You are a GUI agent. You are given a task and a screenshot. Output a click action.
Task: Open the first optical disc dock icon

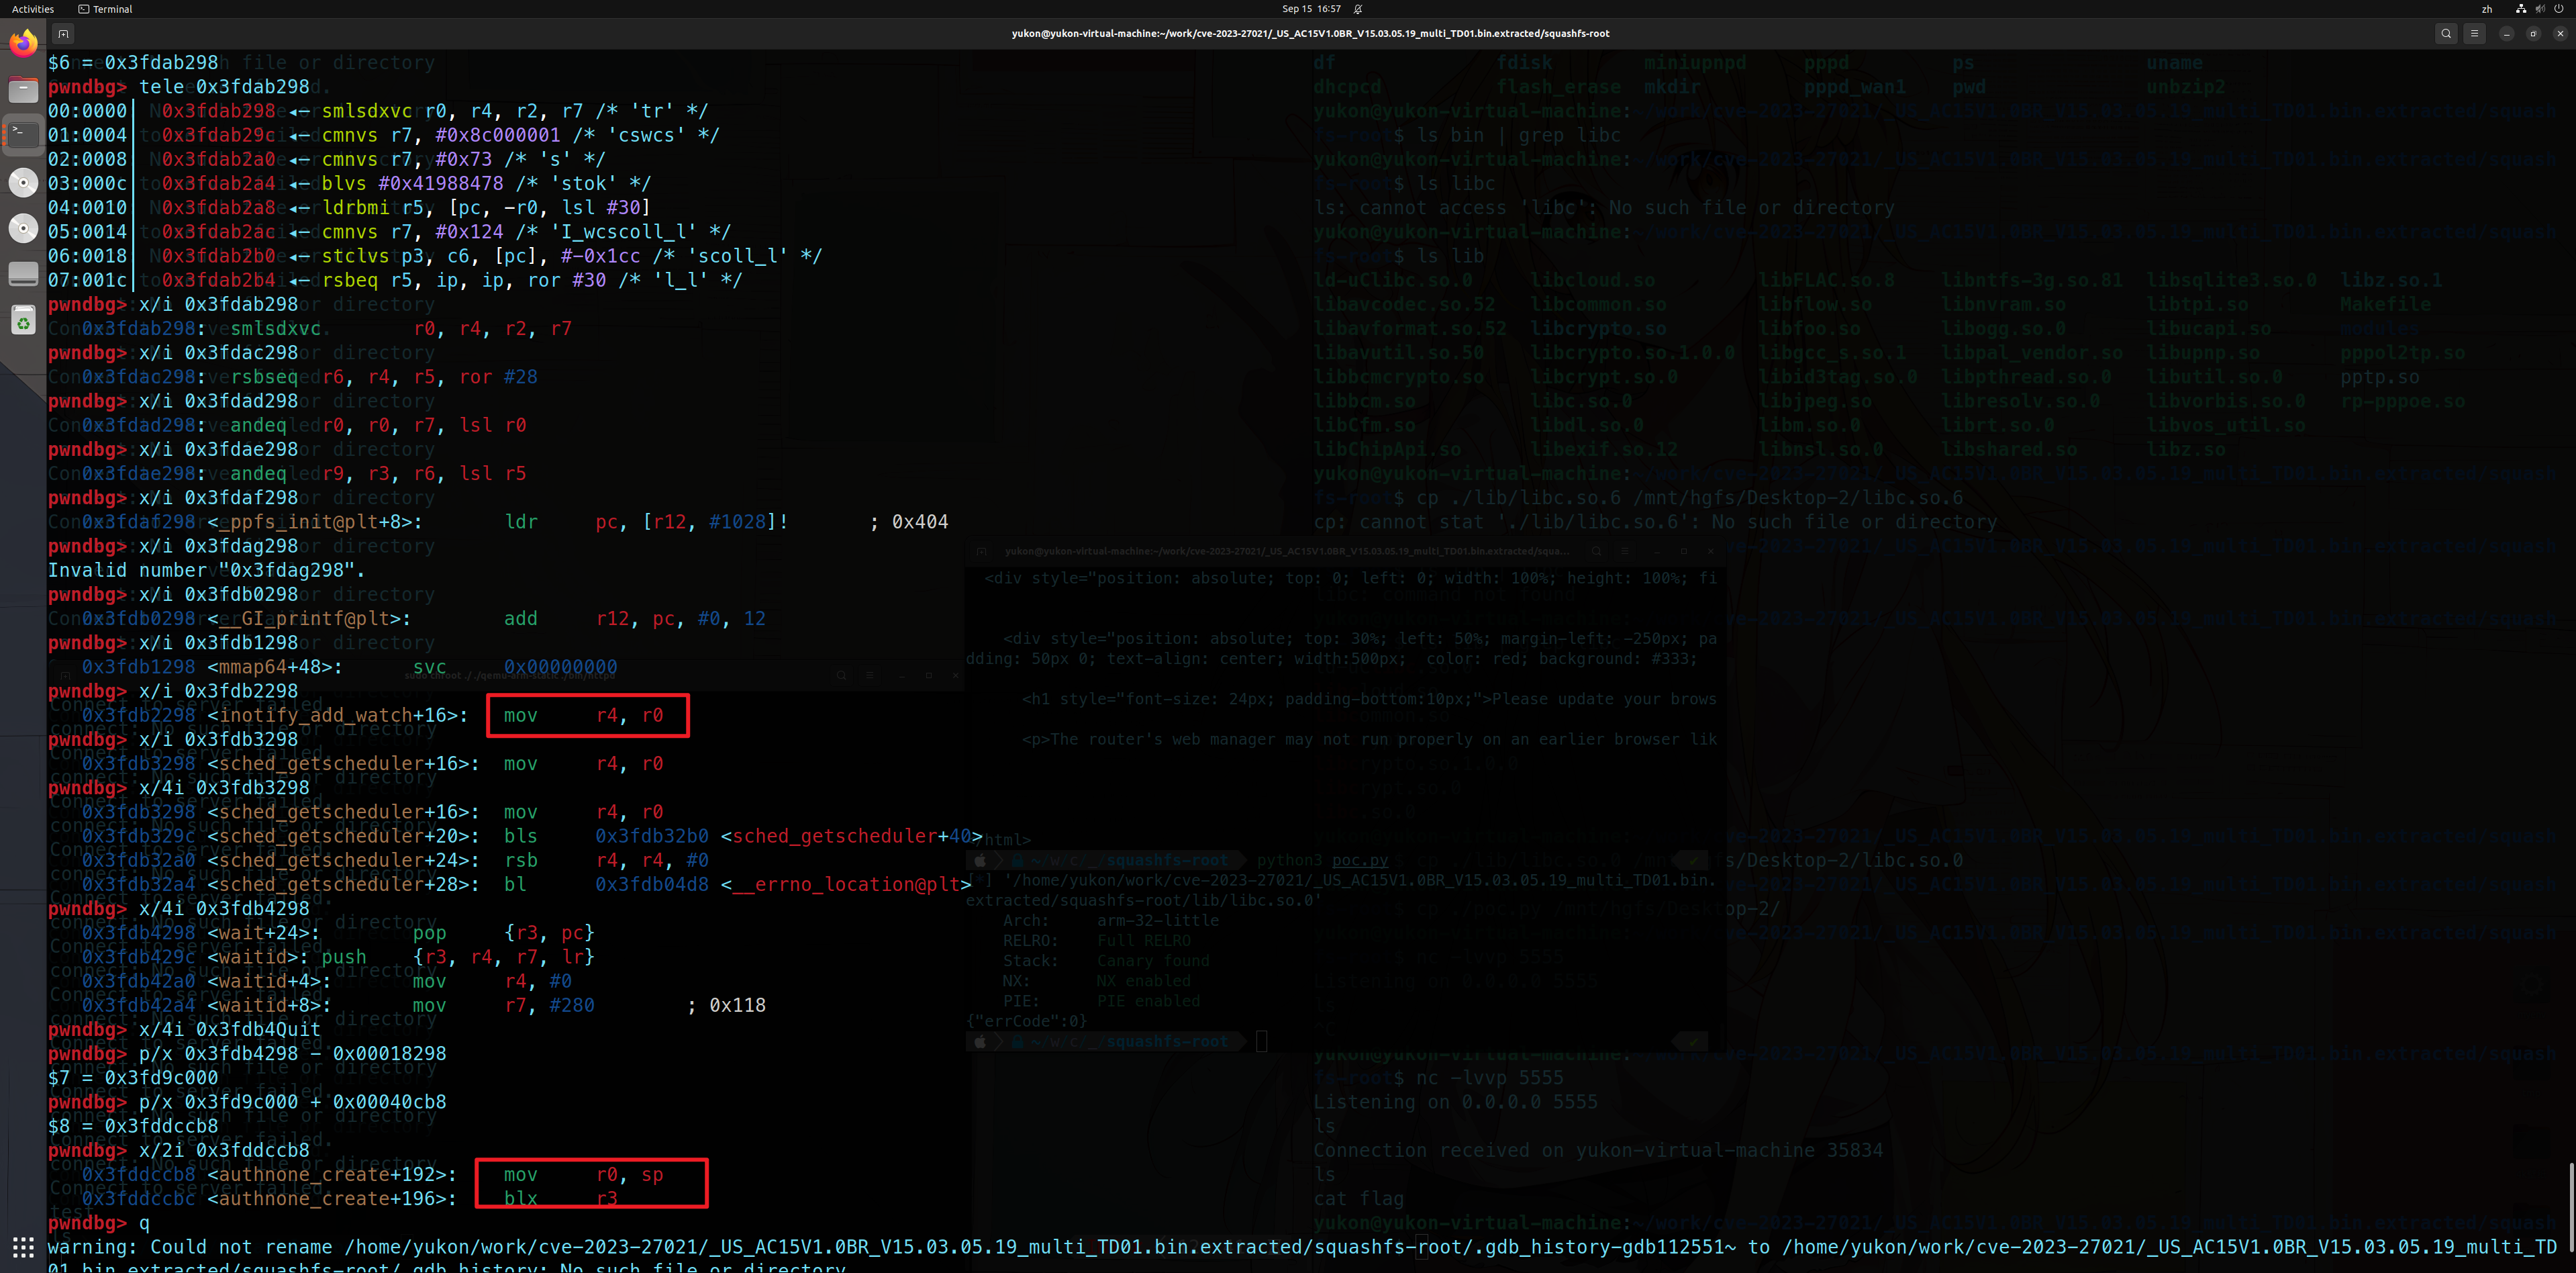click(23, 182)
